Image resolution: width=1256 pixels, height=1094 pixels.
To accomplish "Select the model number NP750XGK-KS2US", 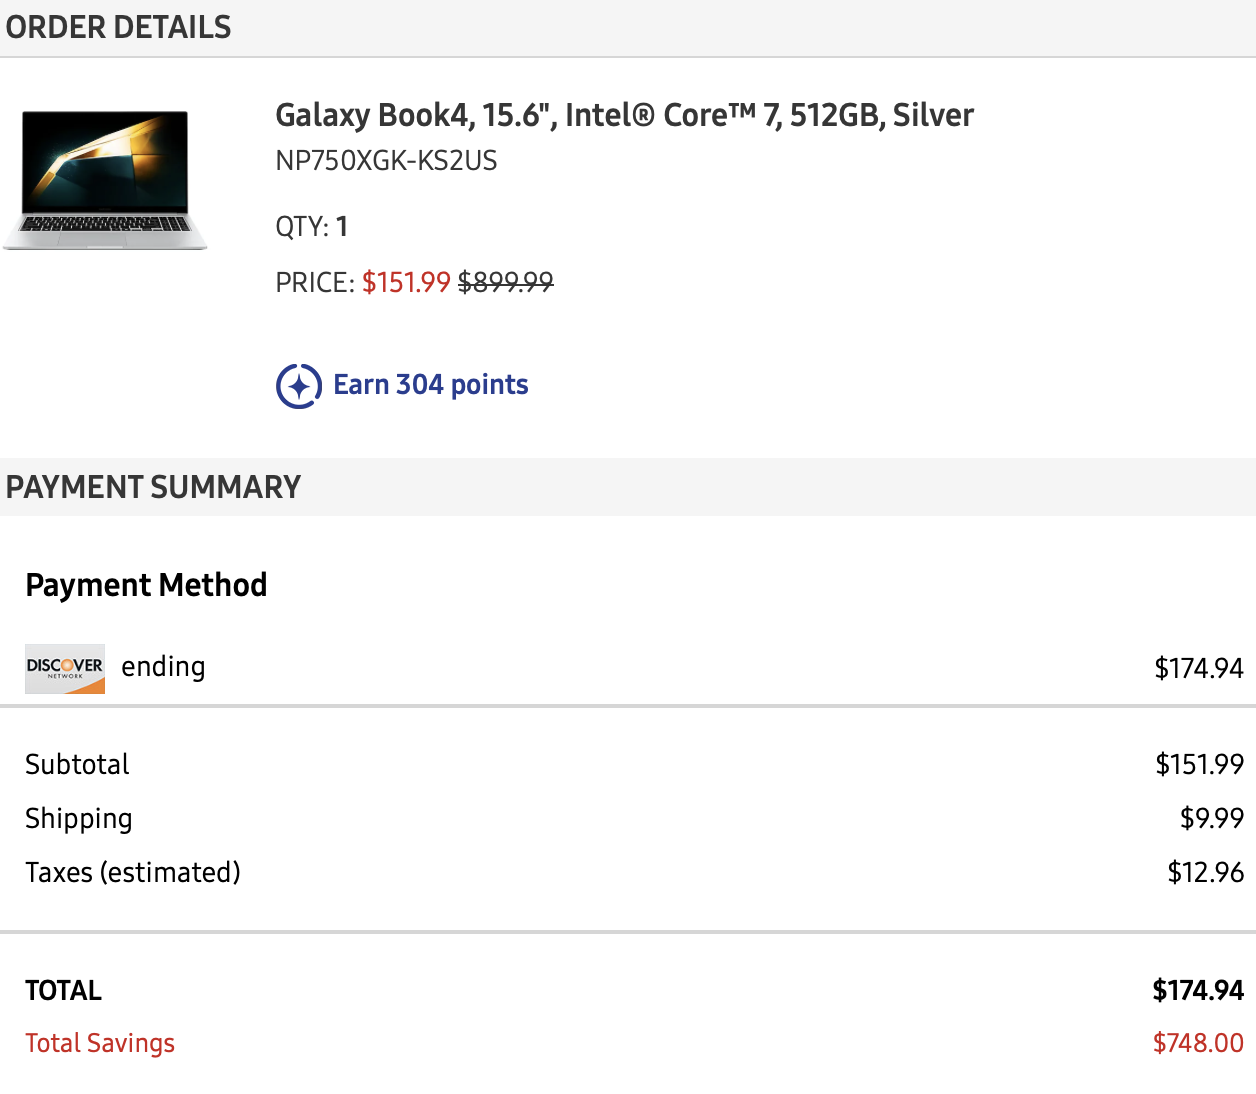I will click(x=386, y=161).
